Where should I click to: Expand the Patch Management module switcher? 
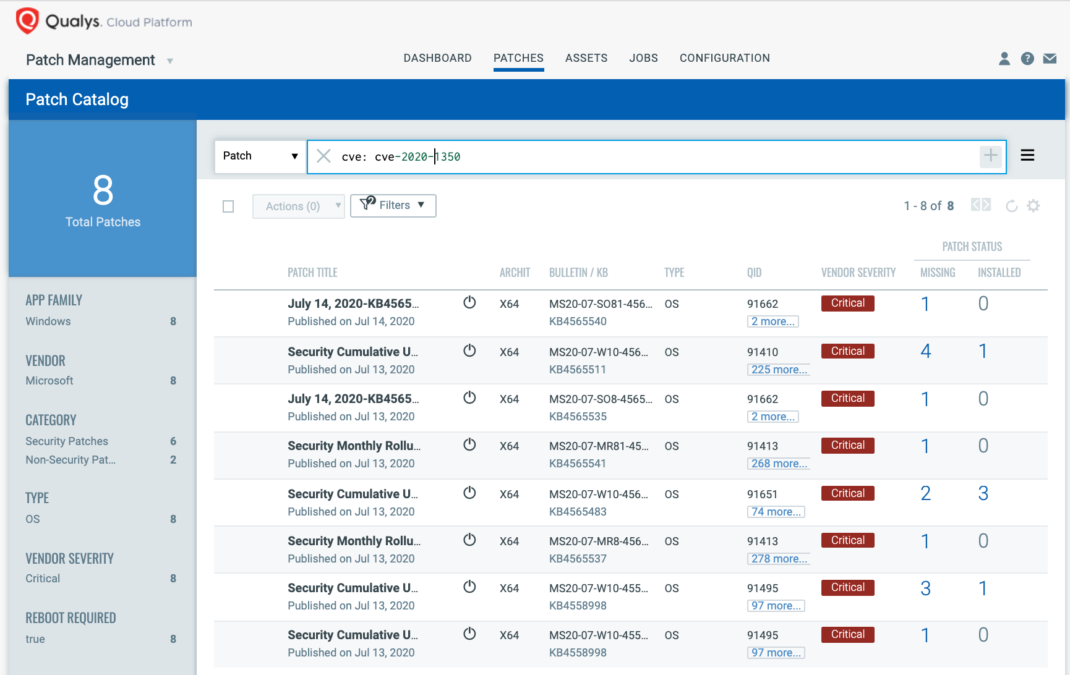(x=170, y=61)
